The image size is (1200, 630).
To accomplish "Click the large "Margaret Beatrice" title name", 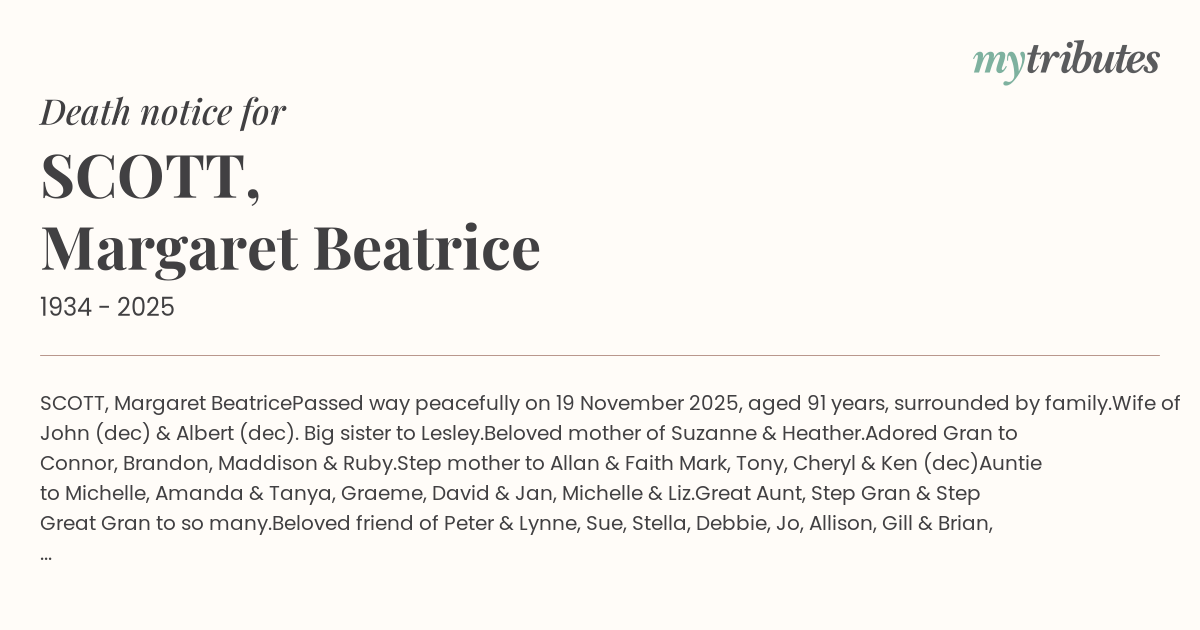I will click(x=290, y=248).
